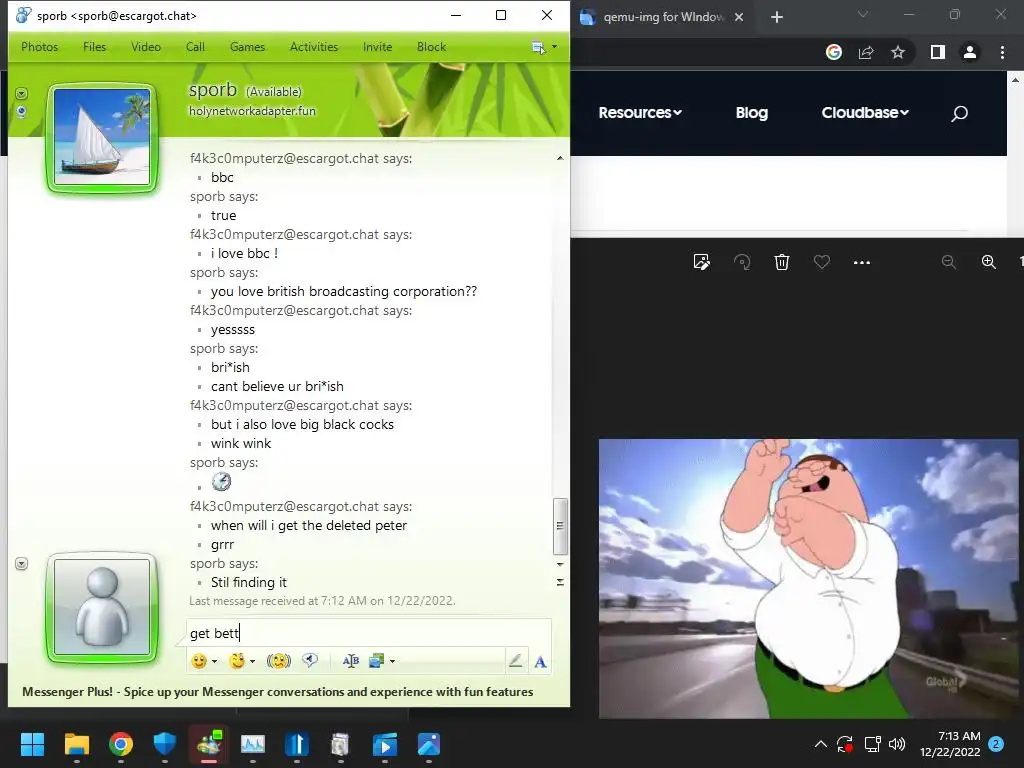Delete the picture using the trash icon
The width and height of the screenshot is (1024, 768).
coord(782,262)
